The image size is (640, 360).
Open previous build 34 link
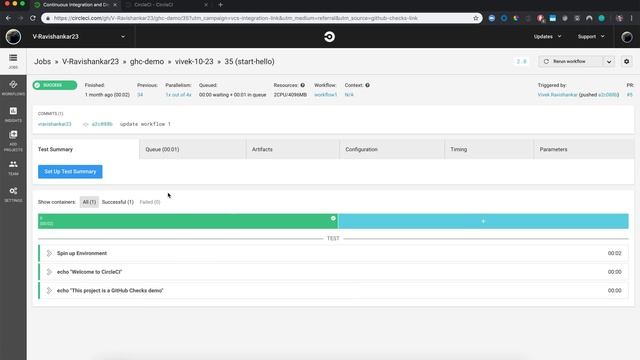140,95
